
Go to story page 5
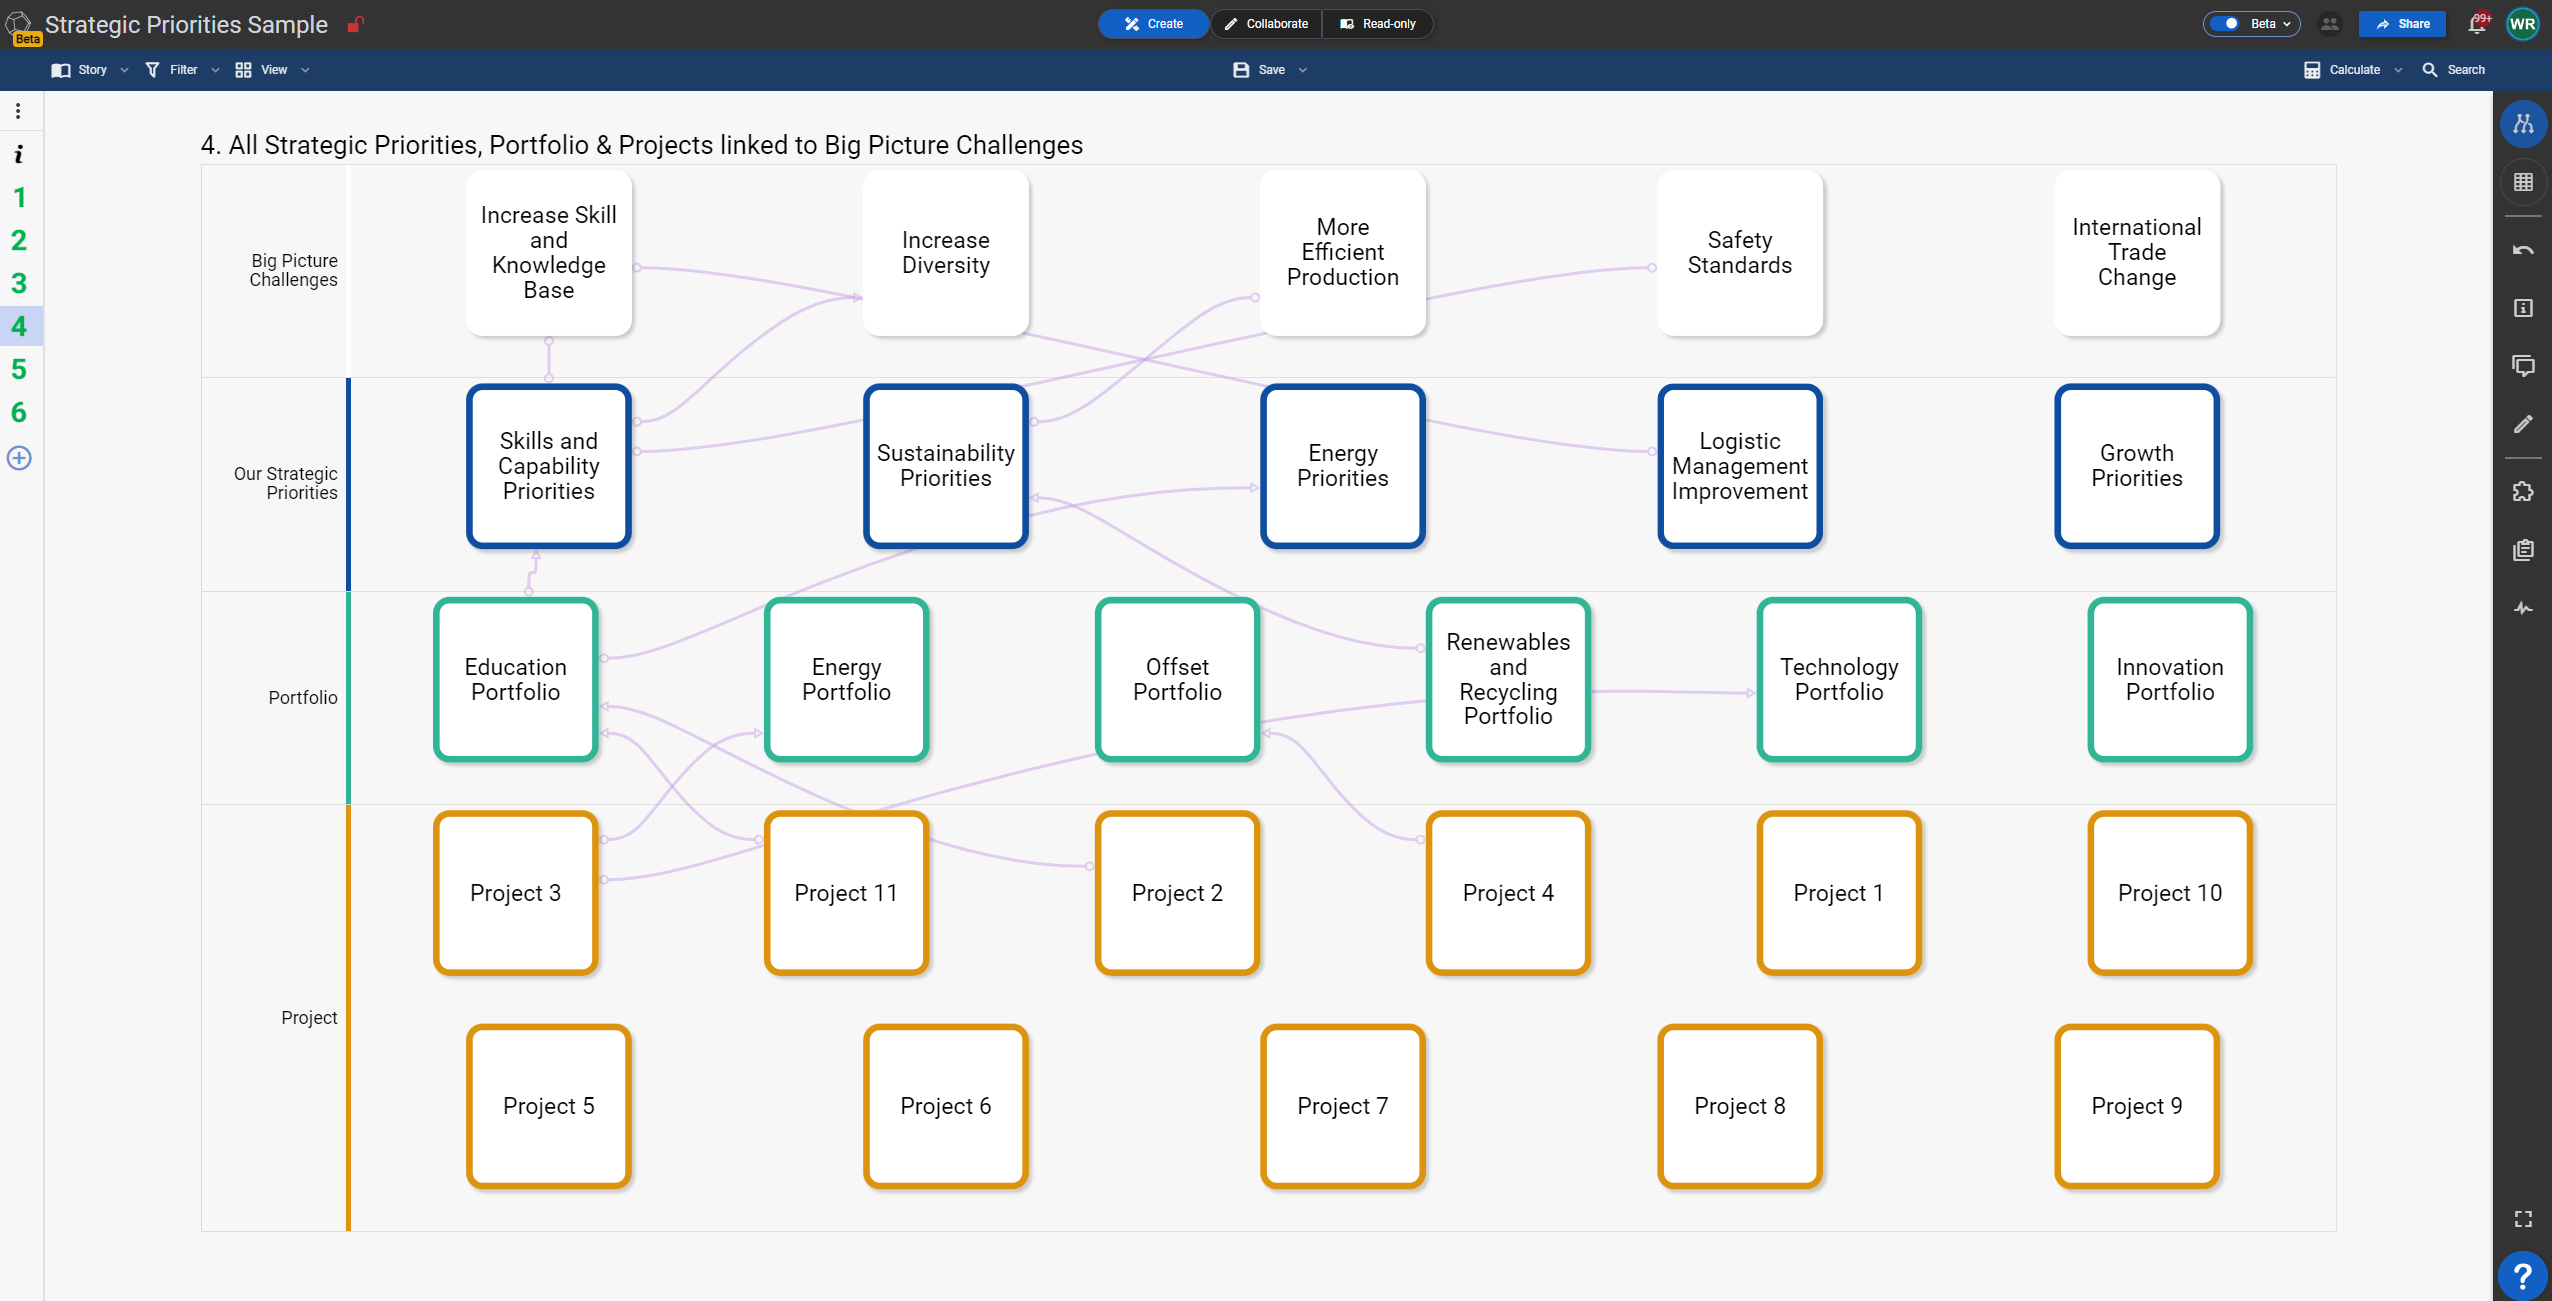[19, 369]
